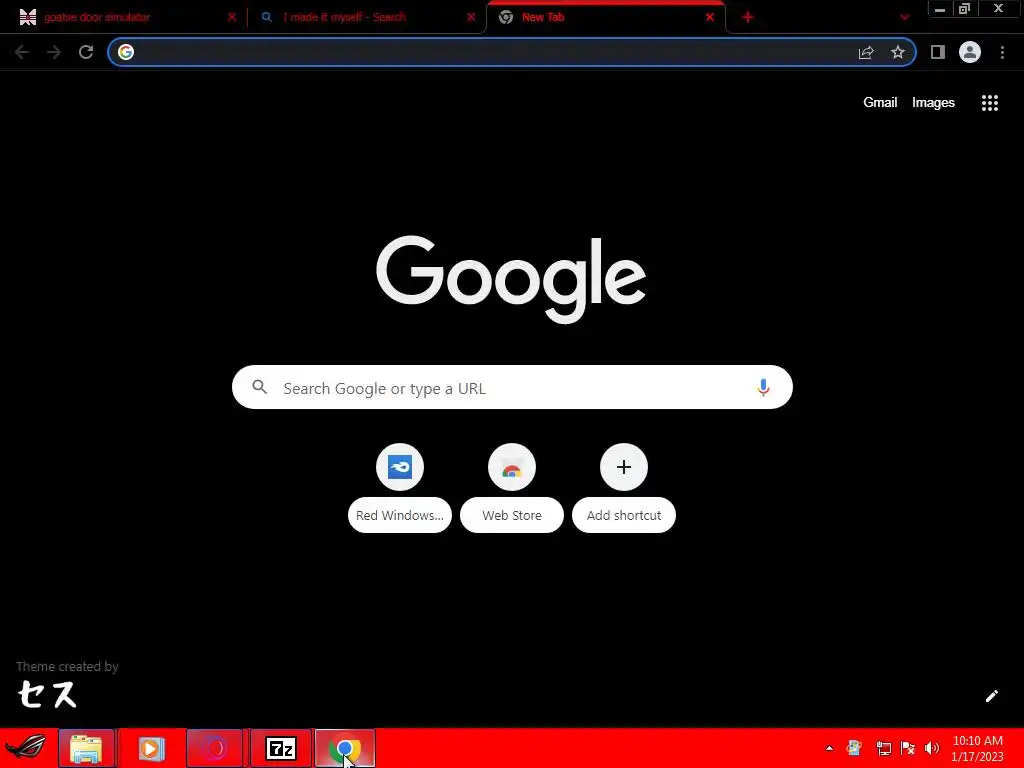Viewport: 1024px width, 768px height.
Task: Focus the 'Search Google or type a URL' box
Action: (x=512, y=387)
